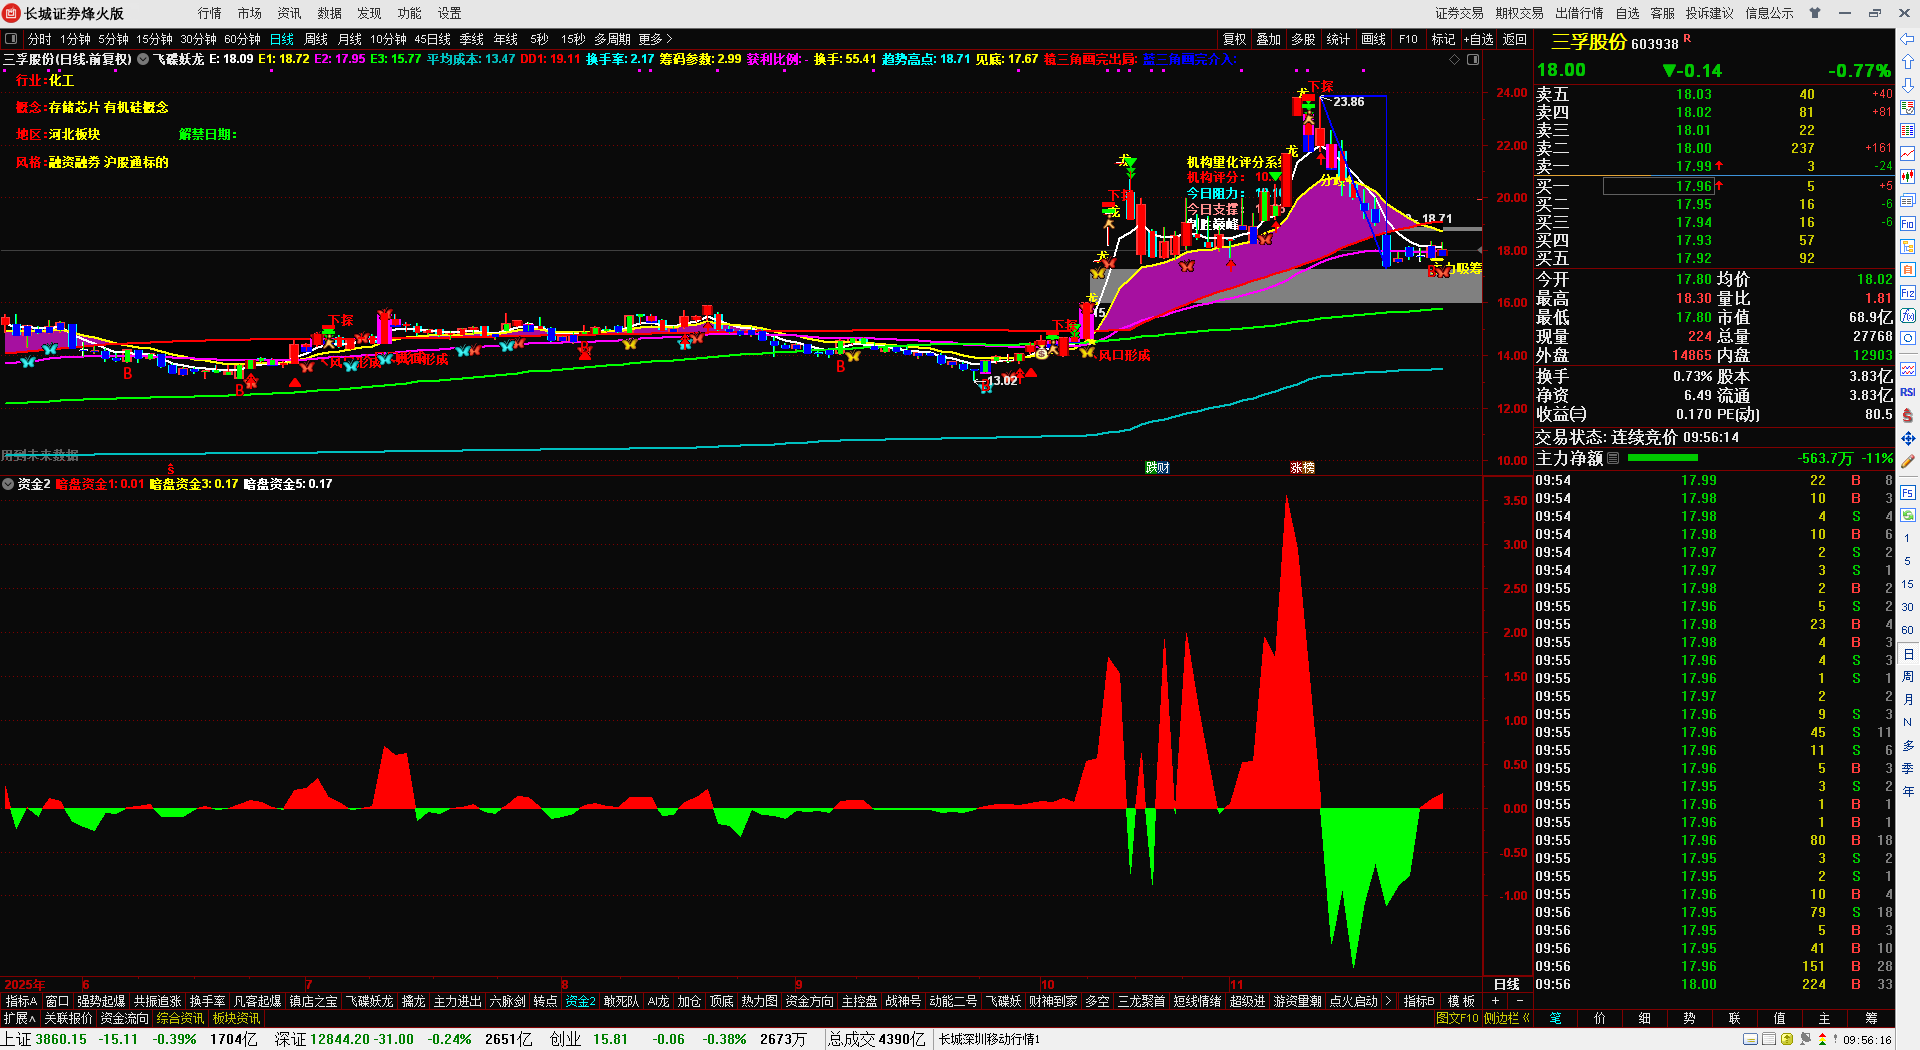
Task: Click the 买一 price 17.96 field
Action: (1658, 186)
